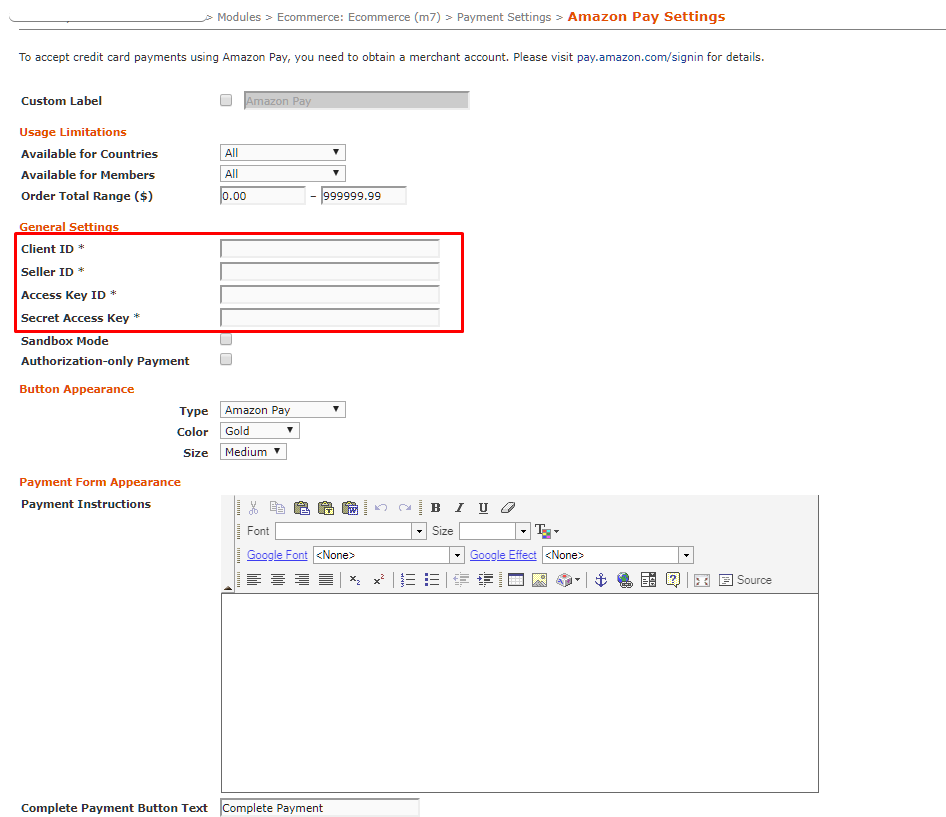Open the Google Effect link
The width and height of the screenshot is (946, 817).
tap(503, 555)
